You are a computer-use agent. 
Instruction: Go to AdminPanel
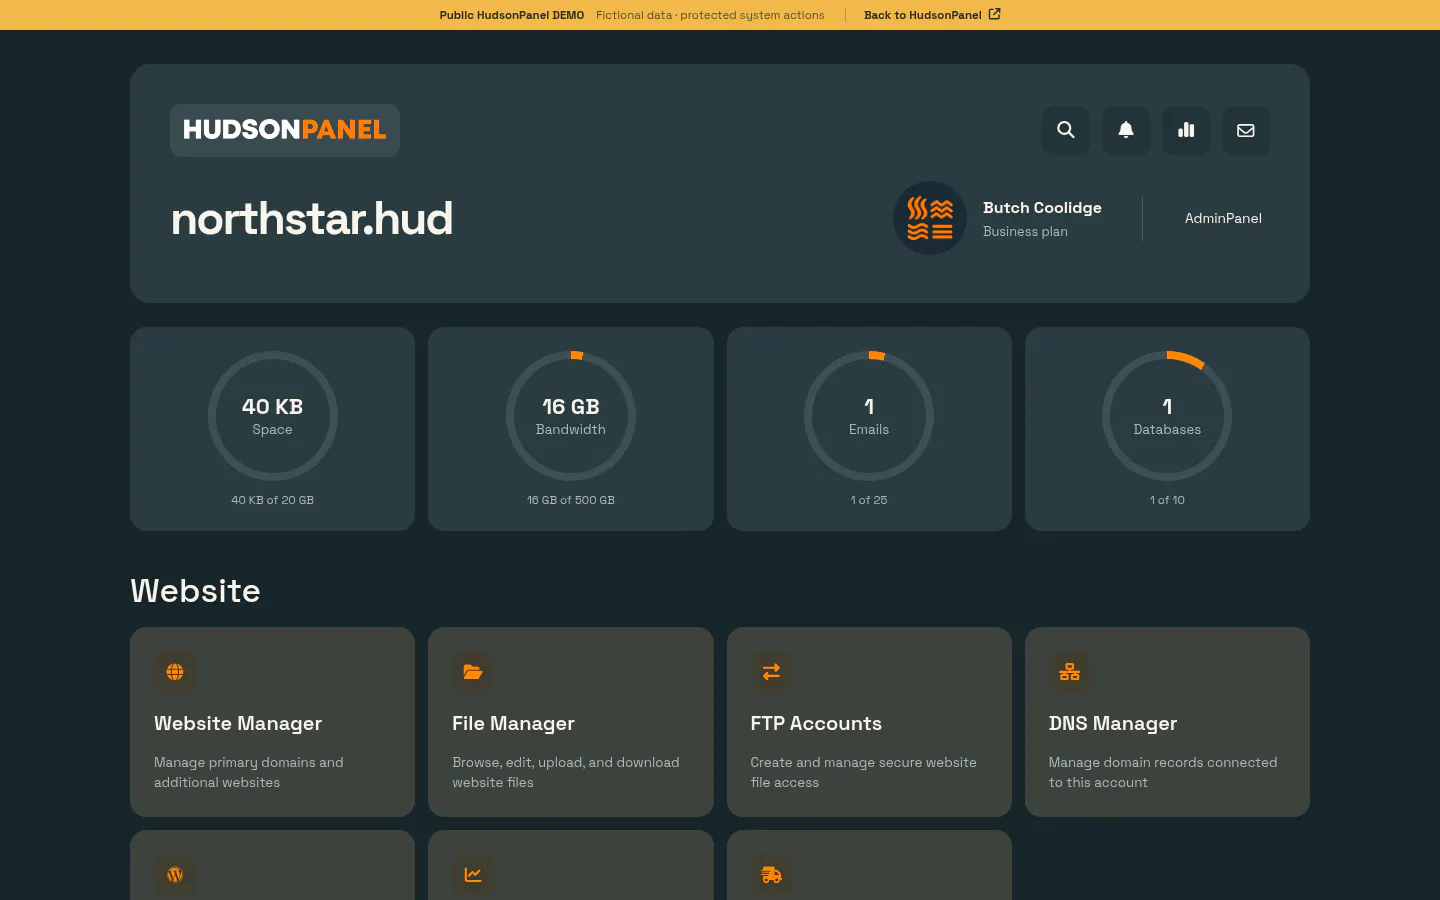coord(1223,218)
